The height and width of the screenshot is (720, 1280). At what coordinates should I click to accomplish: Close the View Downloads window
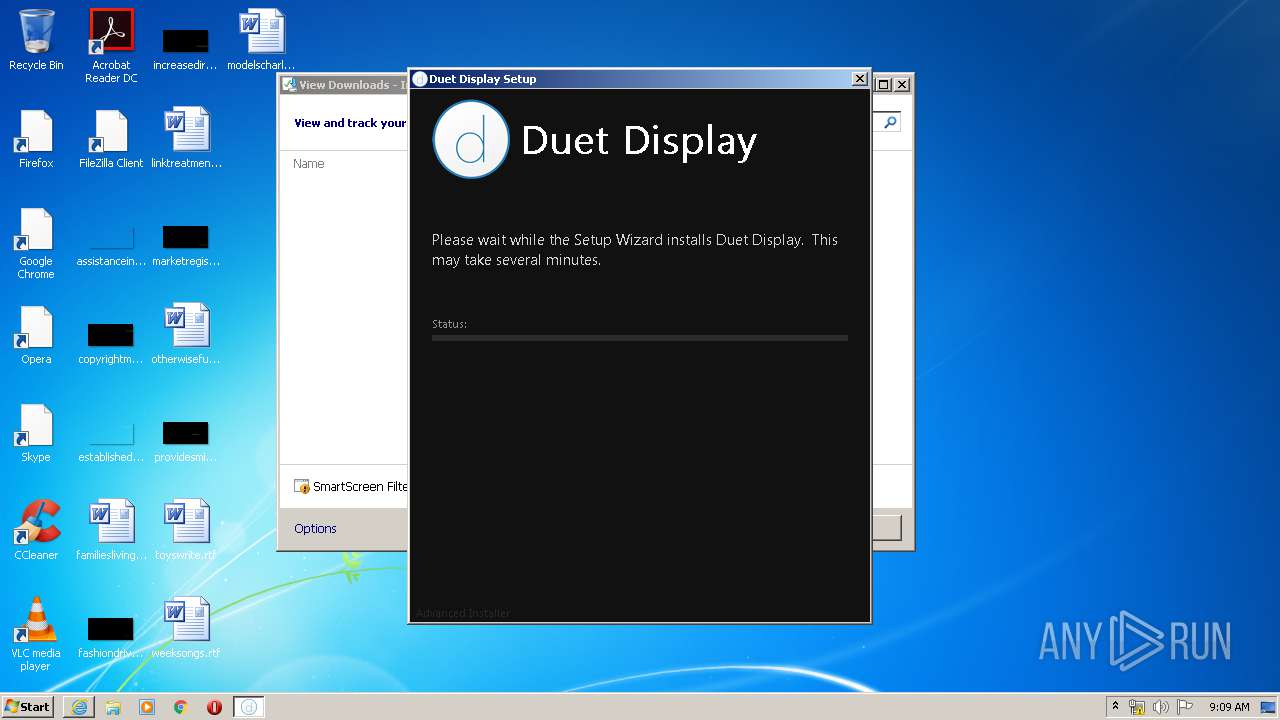[902, 85]
